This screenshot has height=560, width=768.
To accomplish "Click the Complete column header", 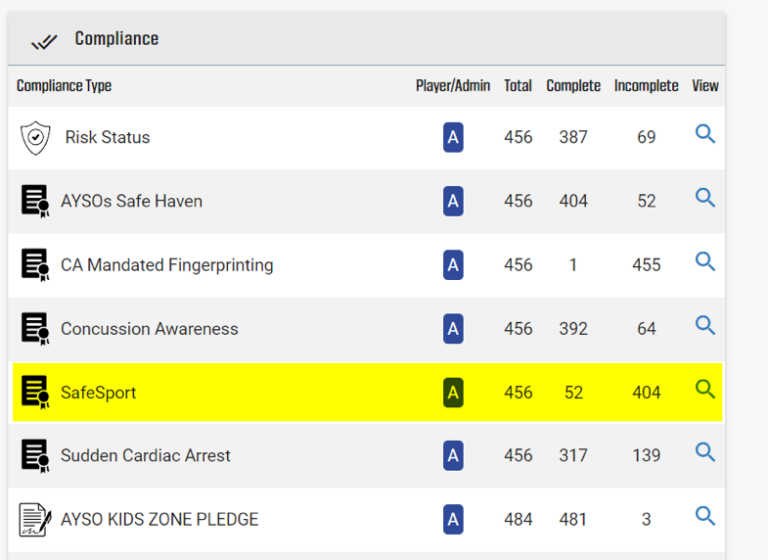I will (x=573, y=86).
